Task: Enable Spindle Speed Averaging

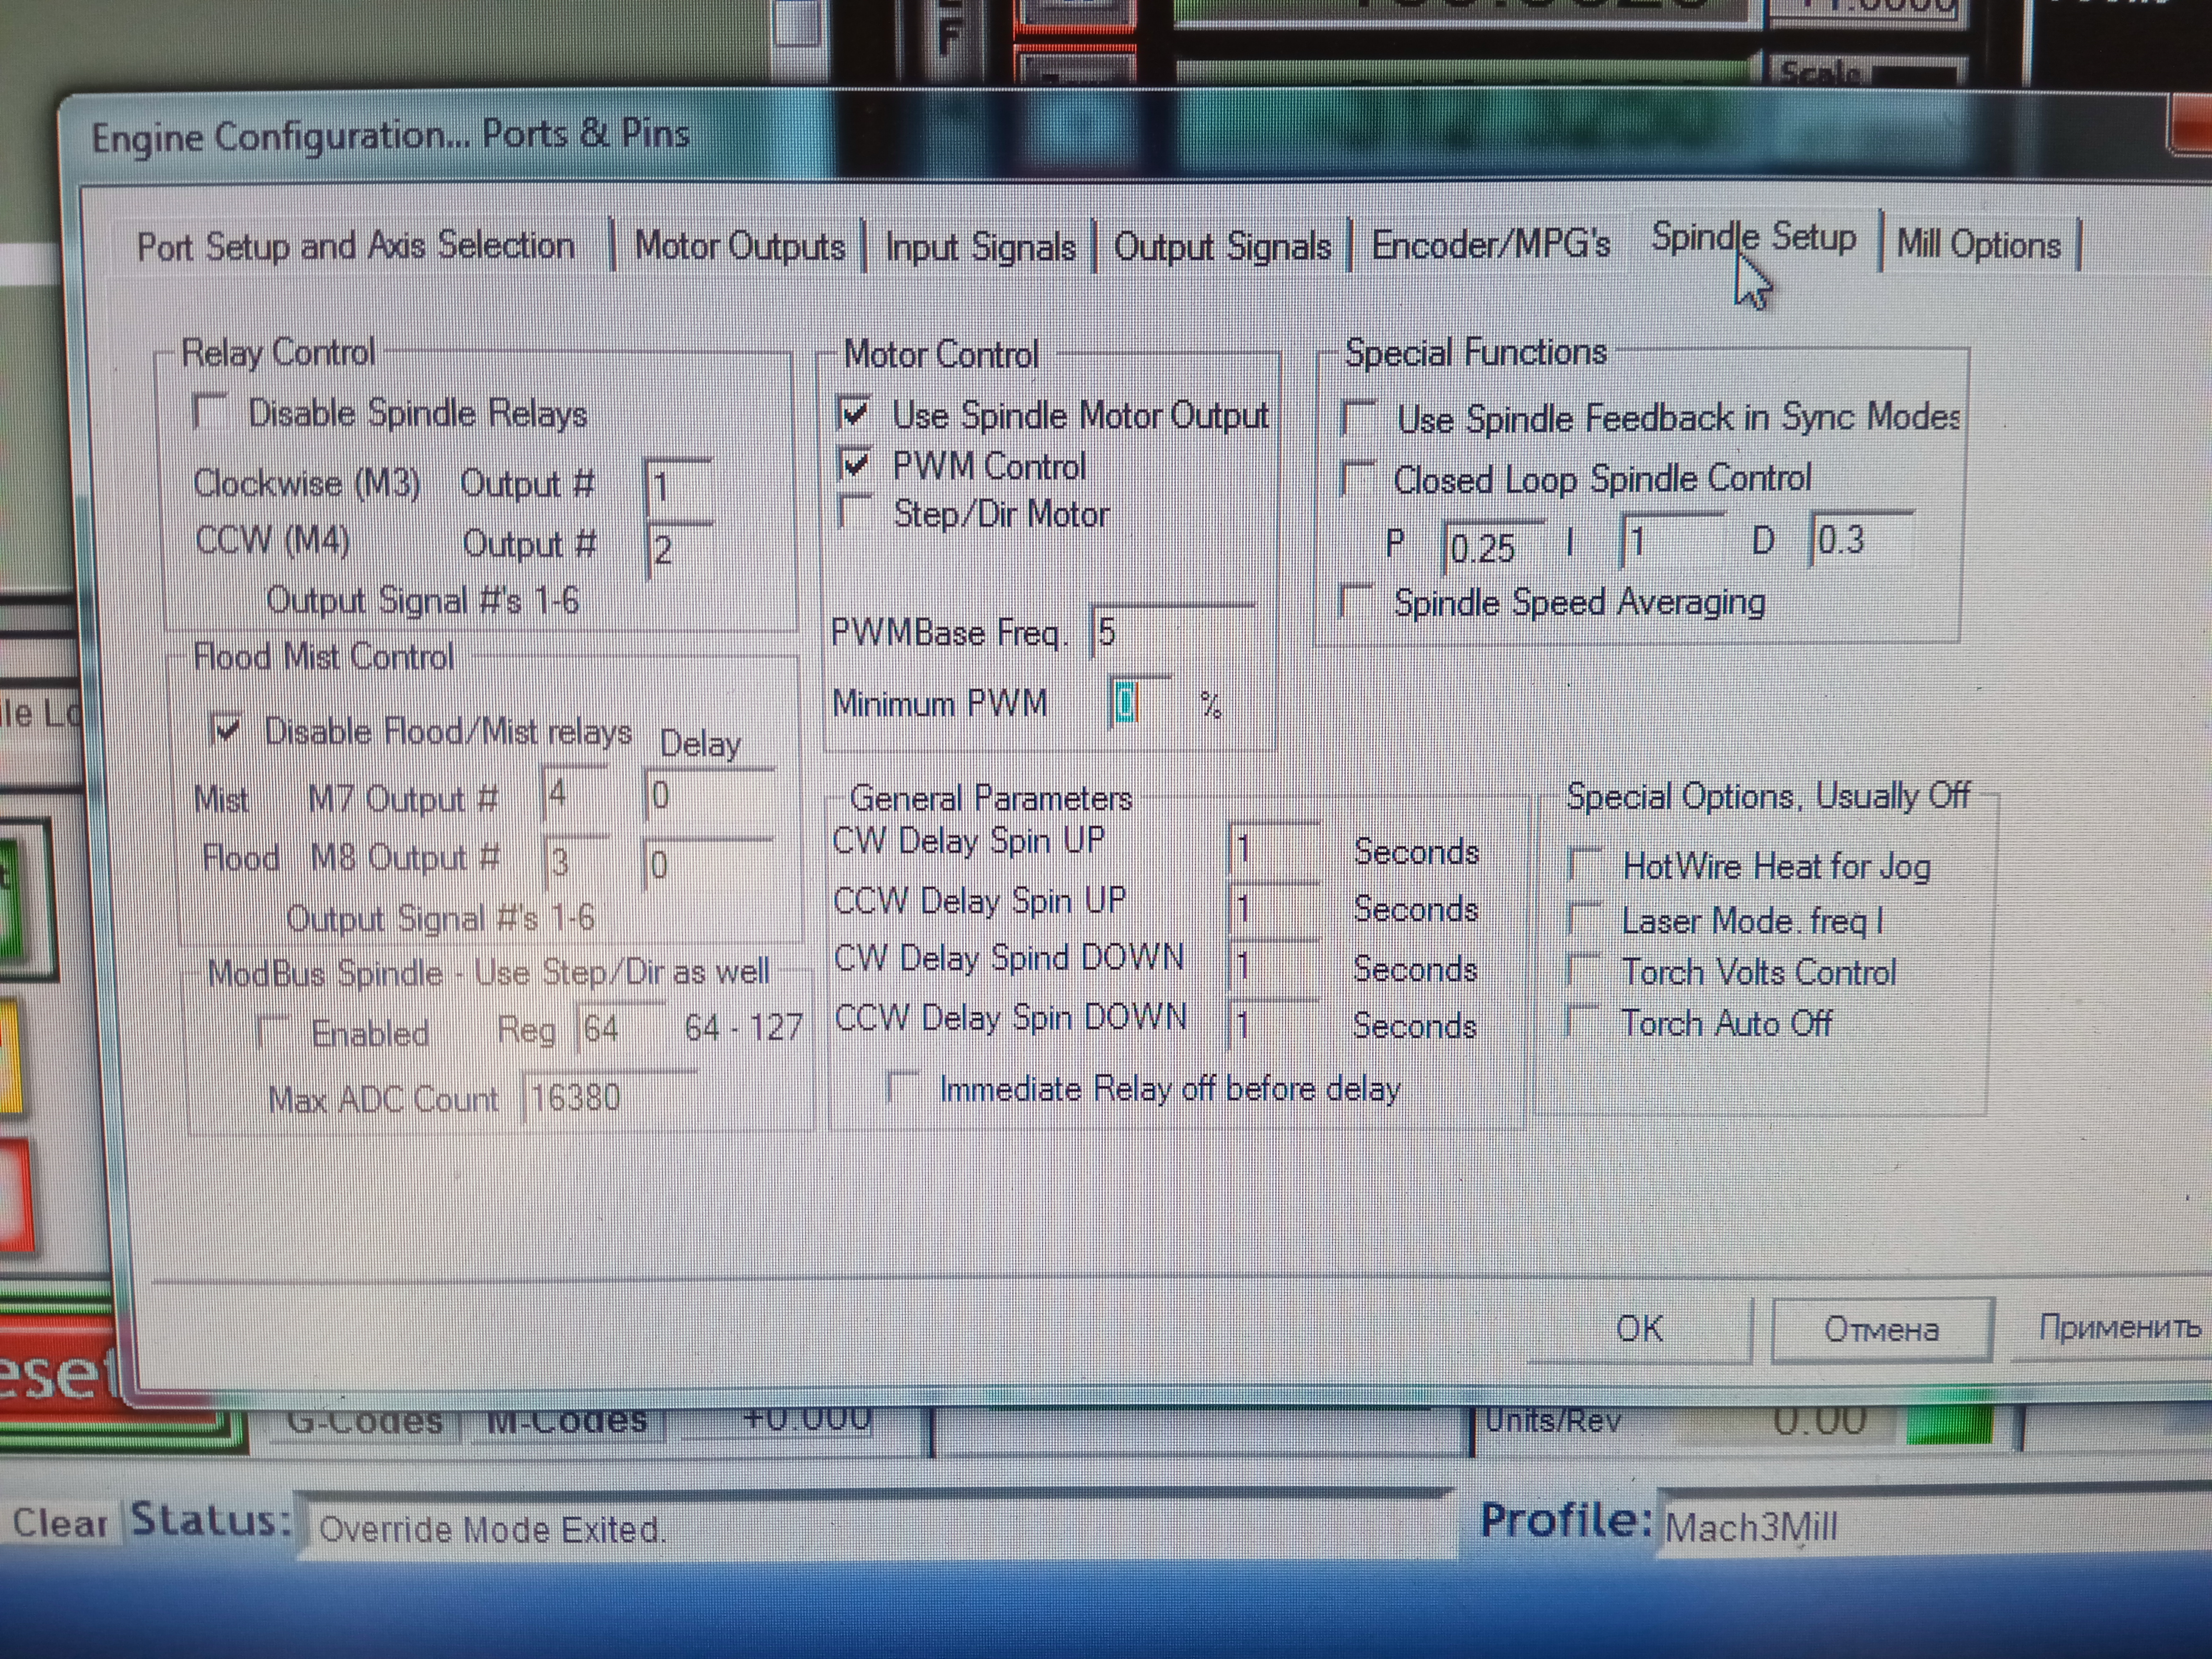Action: pos(1356,602)
